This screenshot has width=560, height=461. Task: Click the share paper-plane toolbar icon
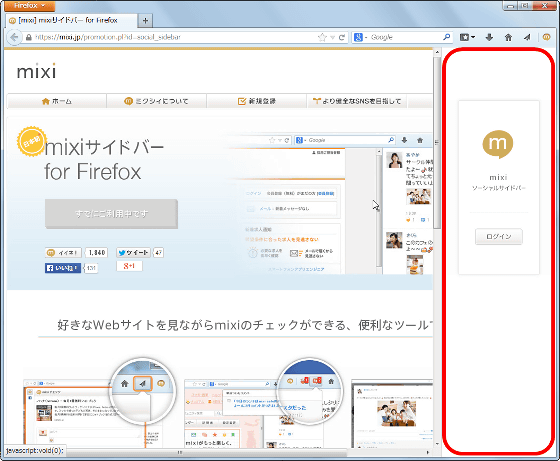pos(527,37)
